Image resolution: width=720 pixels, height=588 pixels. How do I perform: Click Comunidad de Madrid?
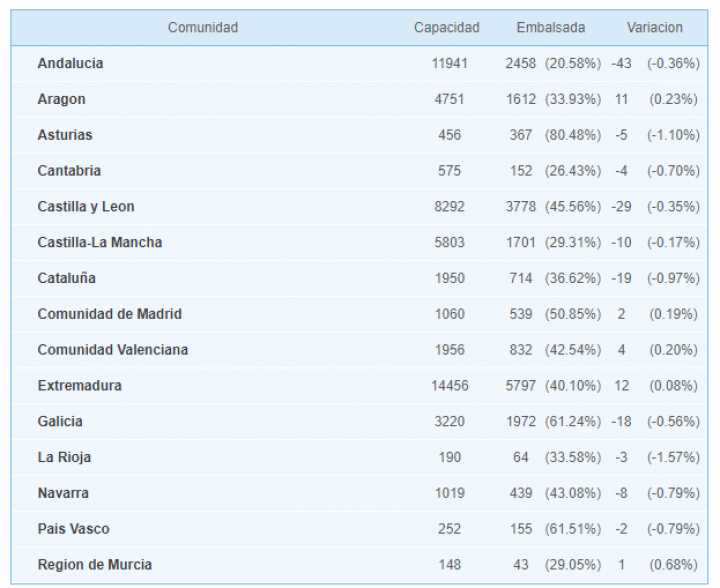pyautogui.click(x=109, y=314)
